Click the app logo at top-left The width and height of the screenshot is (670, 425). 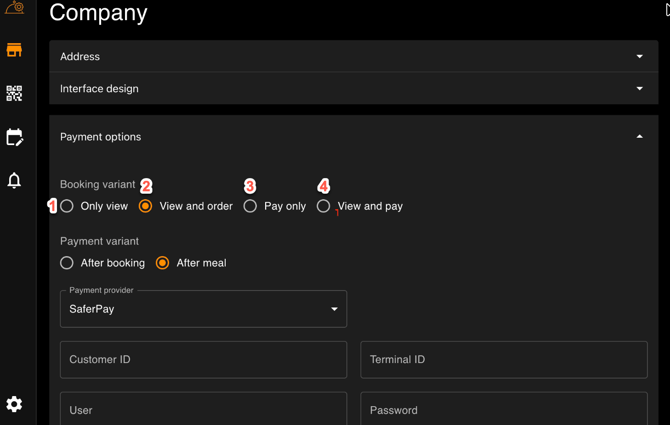pyautogui.click(x=15, y=7)
